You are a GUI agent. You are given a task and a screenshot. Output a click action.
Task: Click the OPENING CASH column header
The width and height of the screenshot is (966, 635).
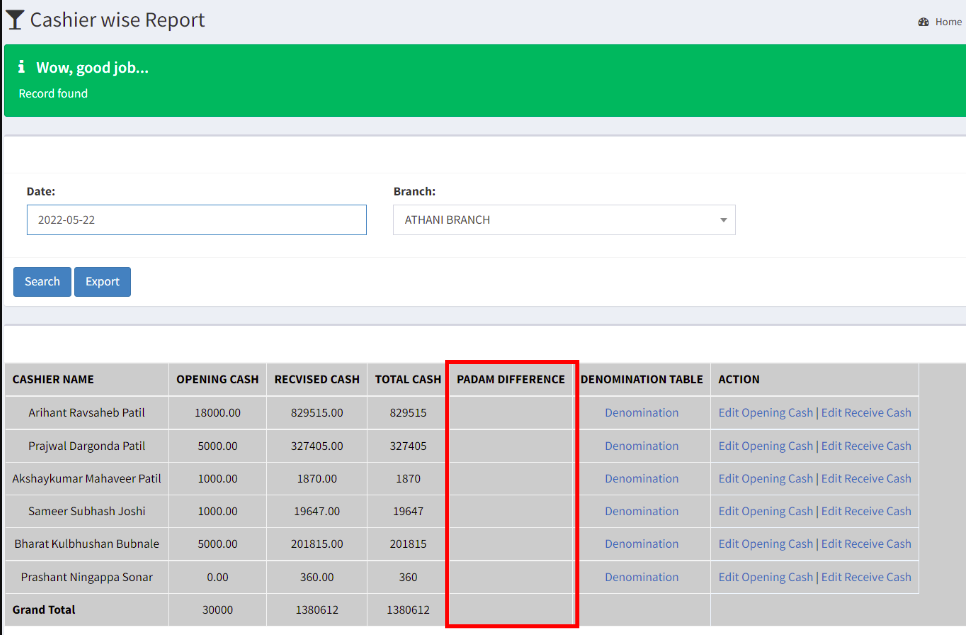(217, 379)
